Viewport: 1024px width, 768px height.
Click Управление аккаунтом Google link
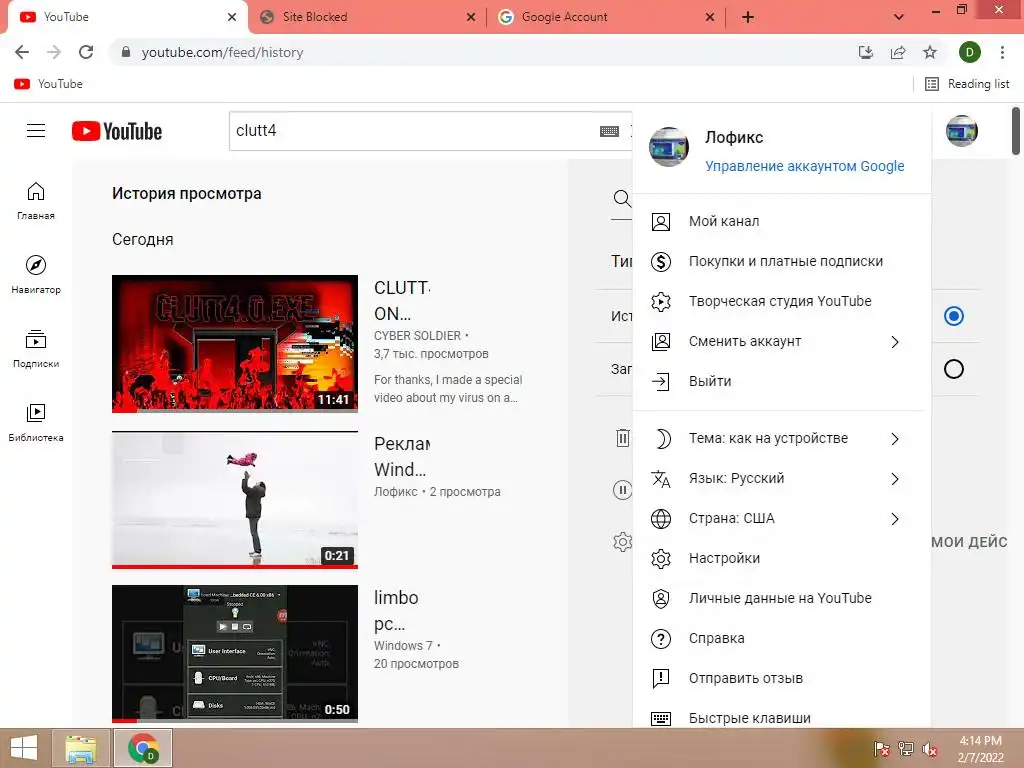[804, 166]
